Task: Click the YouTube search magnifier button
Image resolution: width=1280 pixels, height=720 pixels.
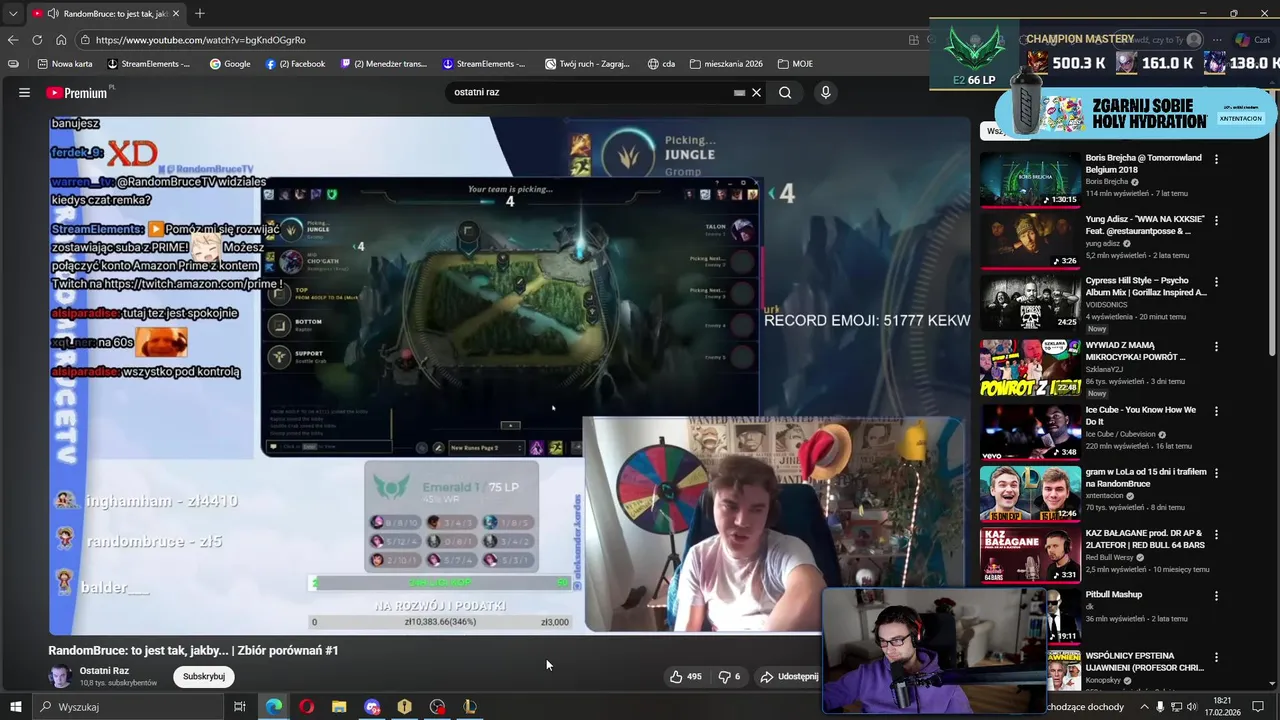Action: click(x=785, y=92)
